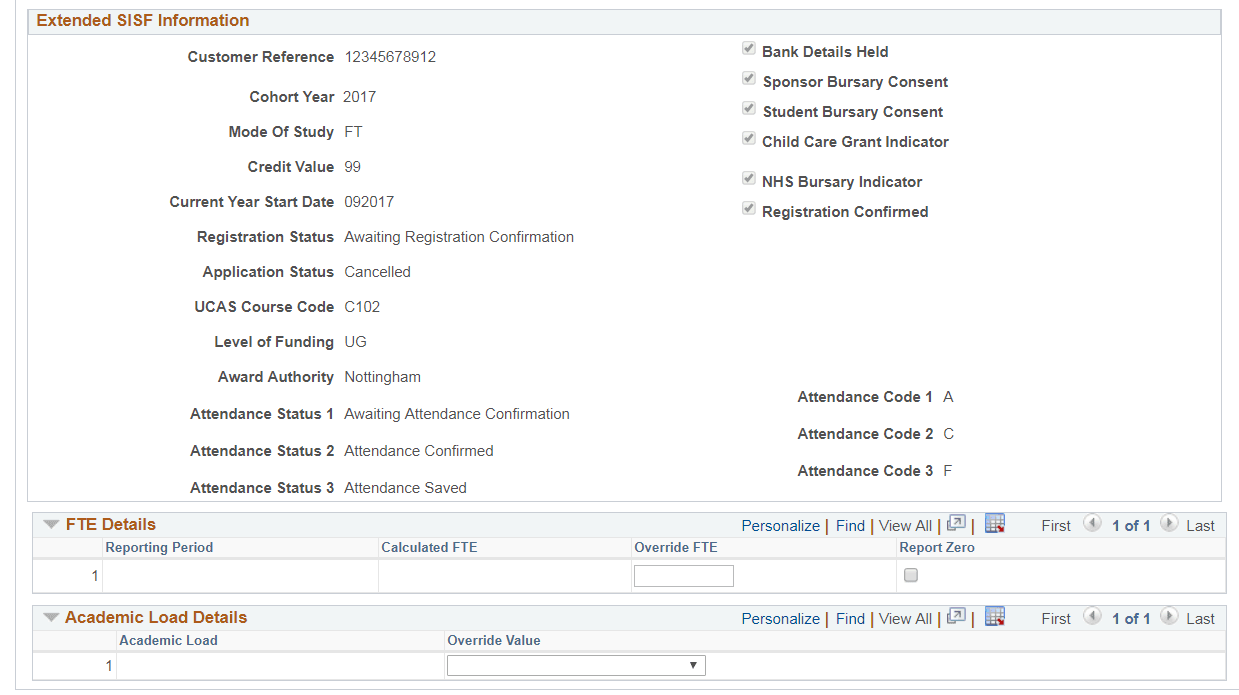1239x695 pixels.
Task: Open FTE Details grid in new window
Action: tap(956, 523)
